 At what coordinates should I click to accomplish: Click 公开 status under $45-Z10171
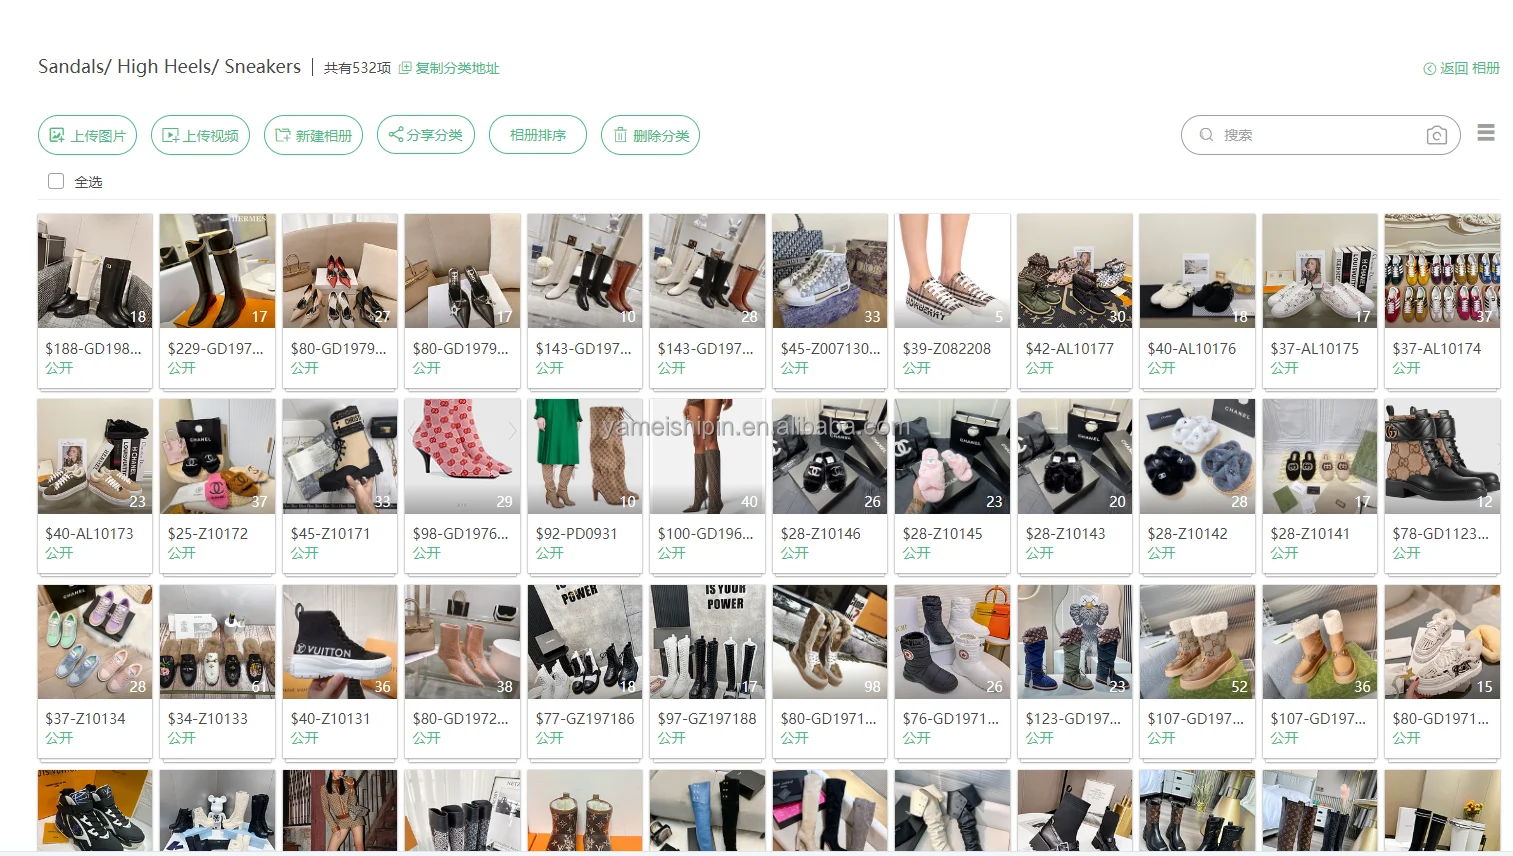click(x=304, y=553)
